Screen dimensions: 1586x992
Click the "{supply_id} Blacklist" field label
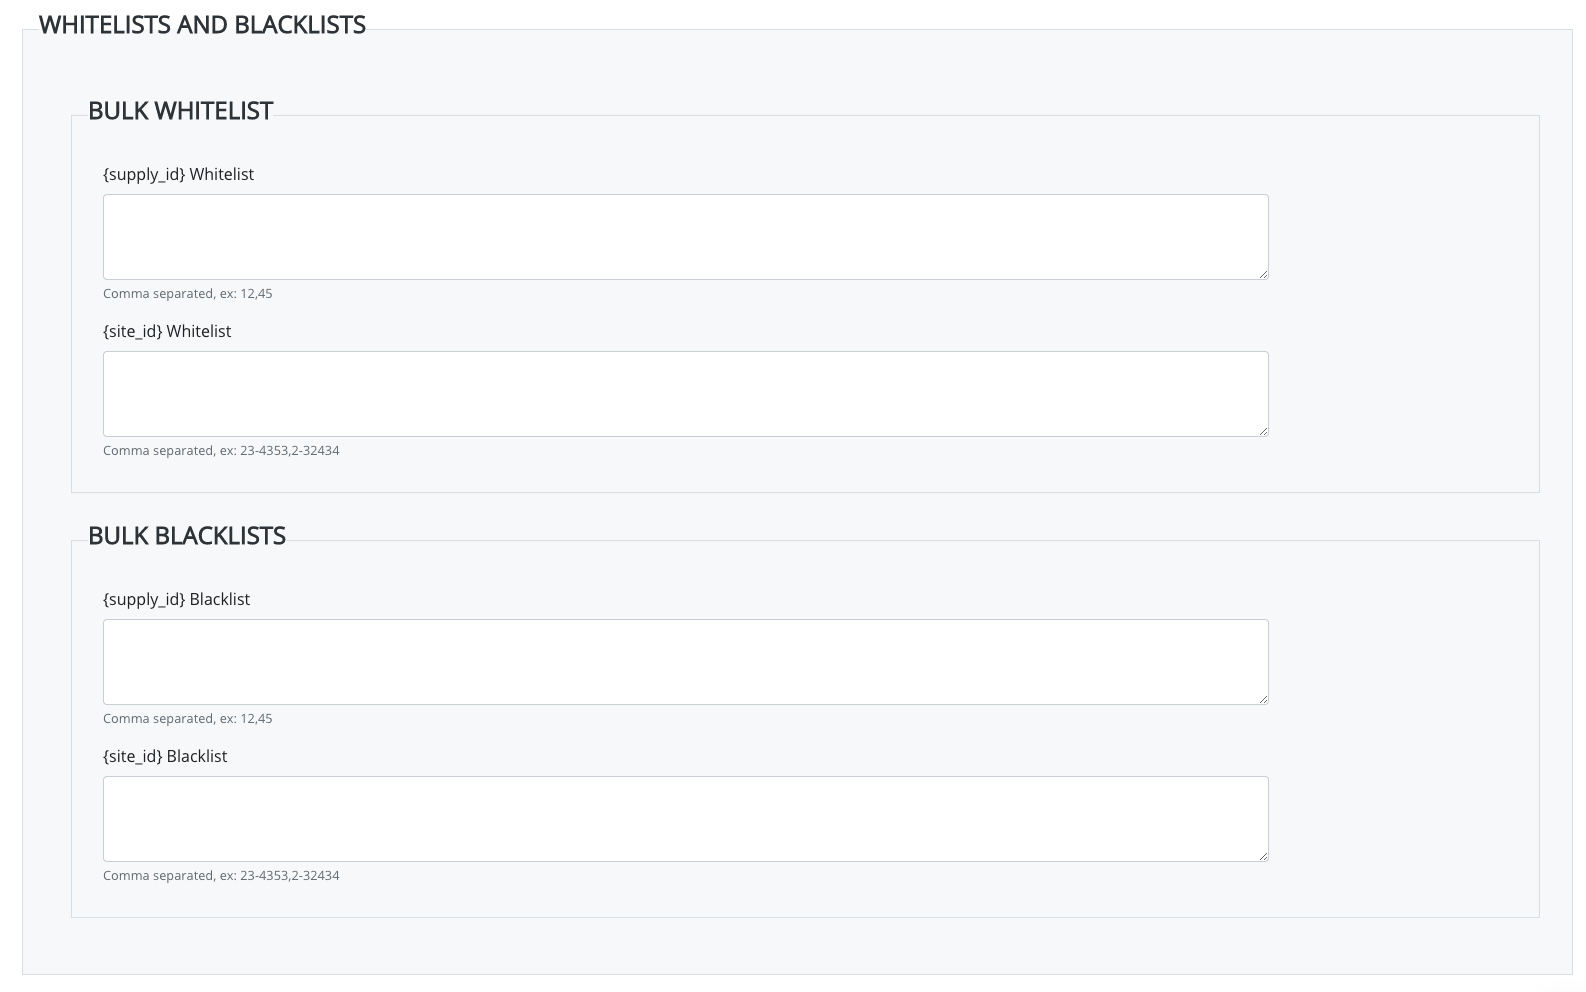tap(176, 599)
